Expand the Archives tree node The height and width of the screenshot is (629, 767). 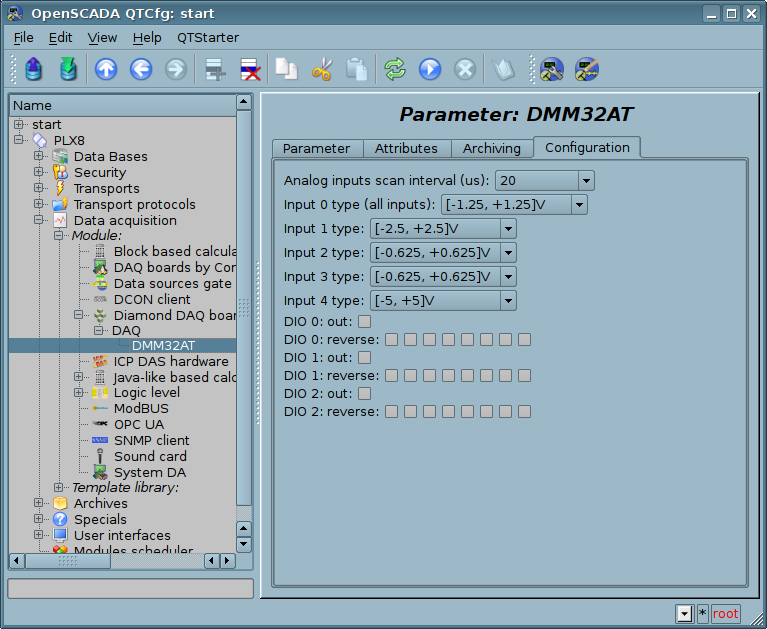[39, 503]
